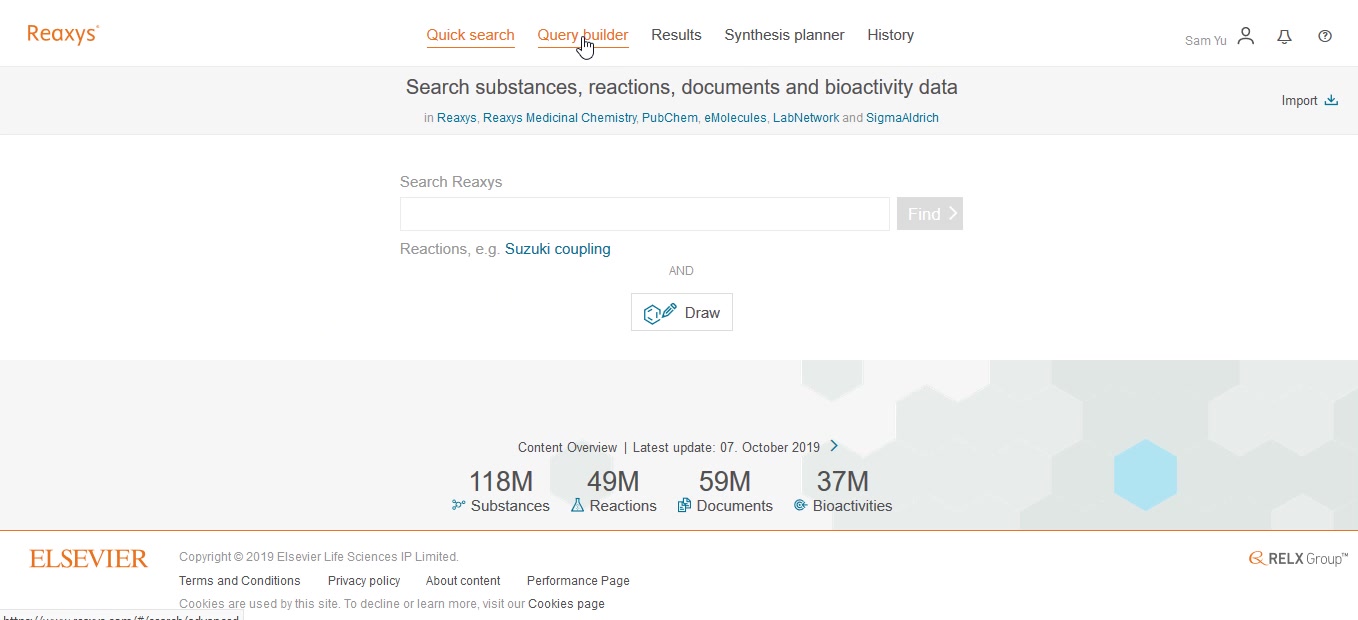Click into the Search Reaxys input field
Image resolution: width=1358 pixels, height=620 pixels.
(644, 214)
